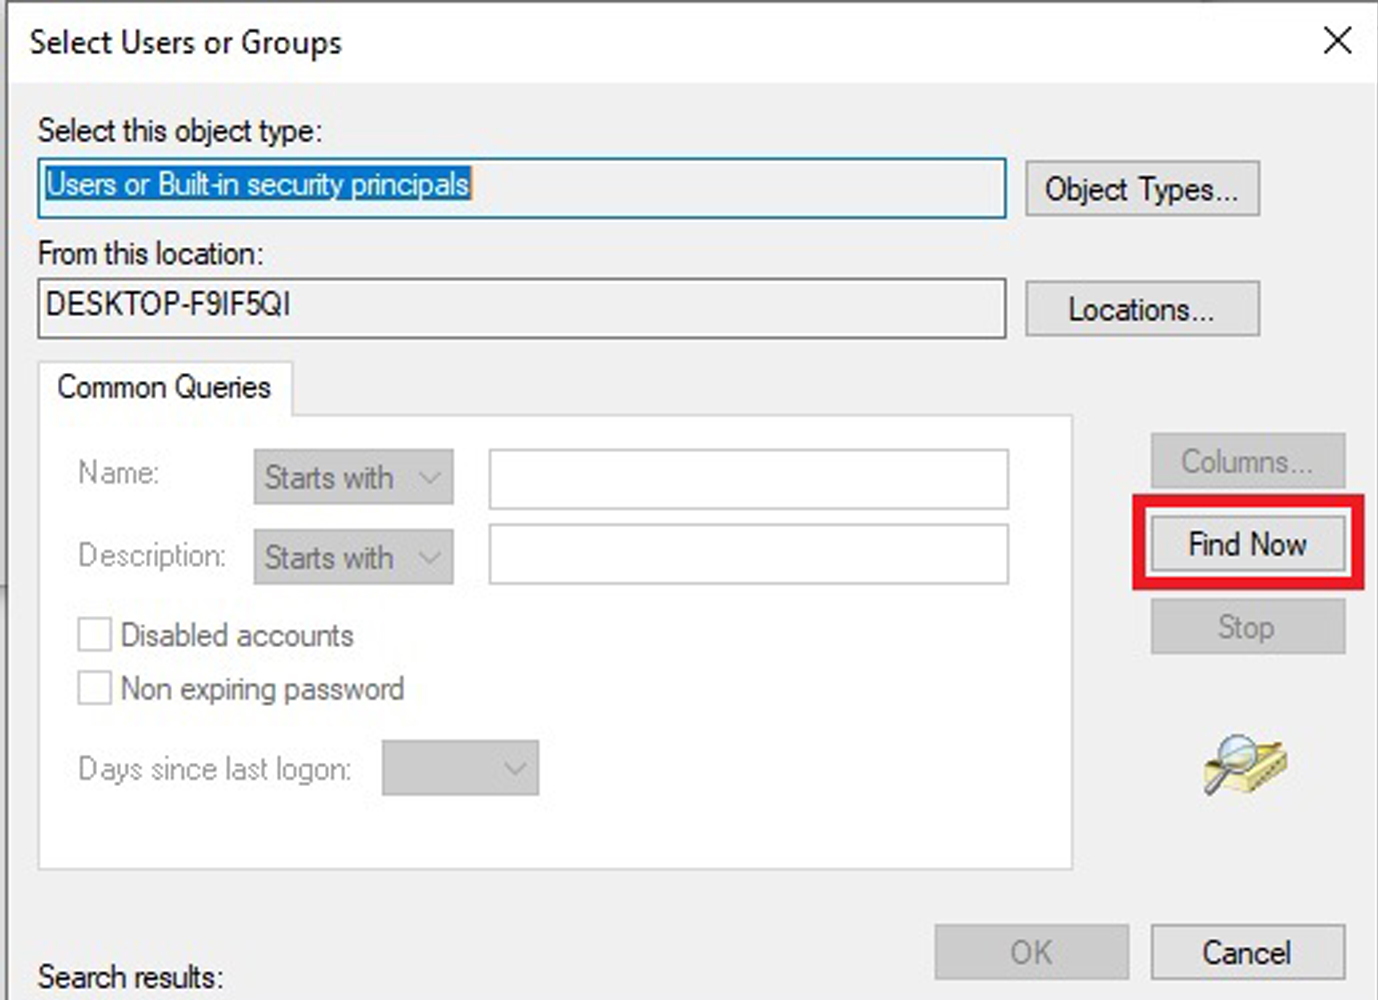Click into the Description text field

(x=748, y=555)
